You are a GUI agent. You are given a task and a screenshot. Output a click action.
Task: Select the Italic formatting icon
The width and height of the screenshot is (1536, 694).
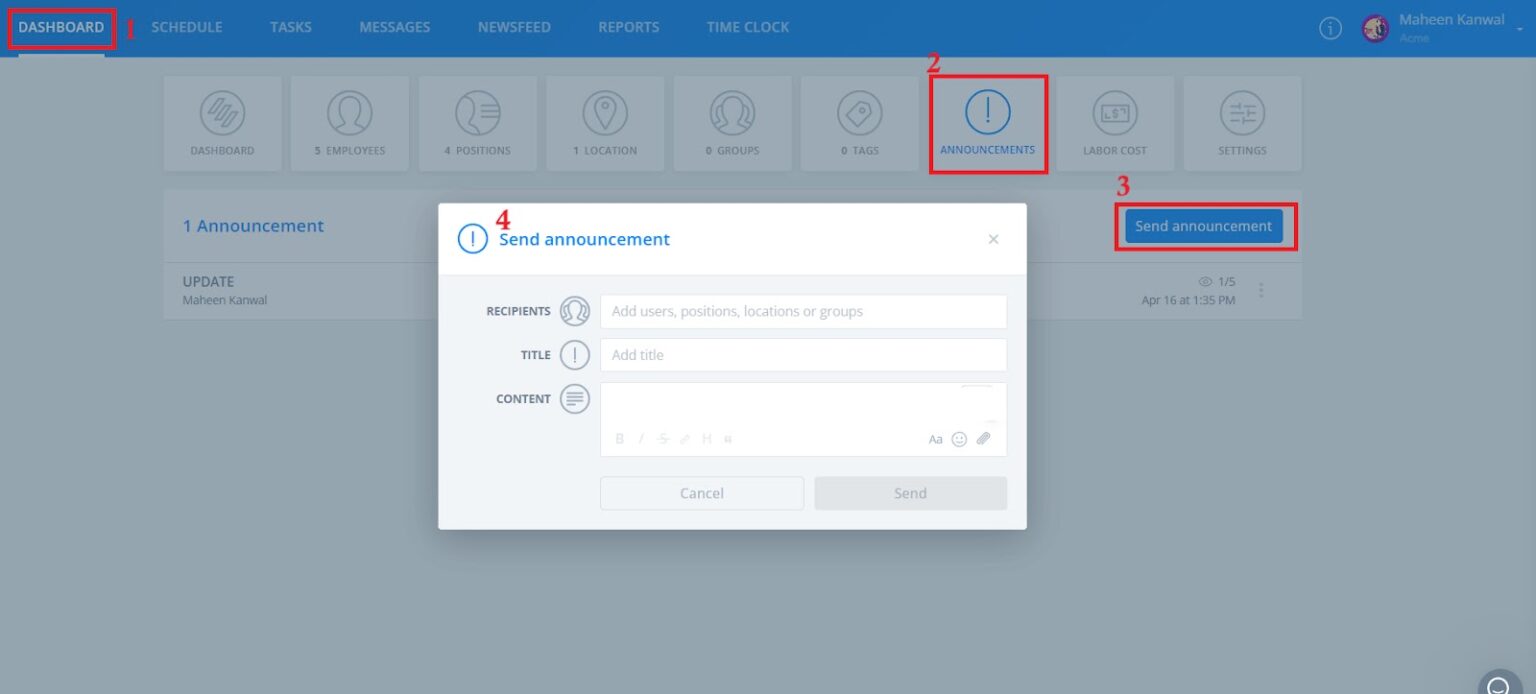tap(641, 438)
